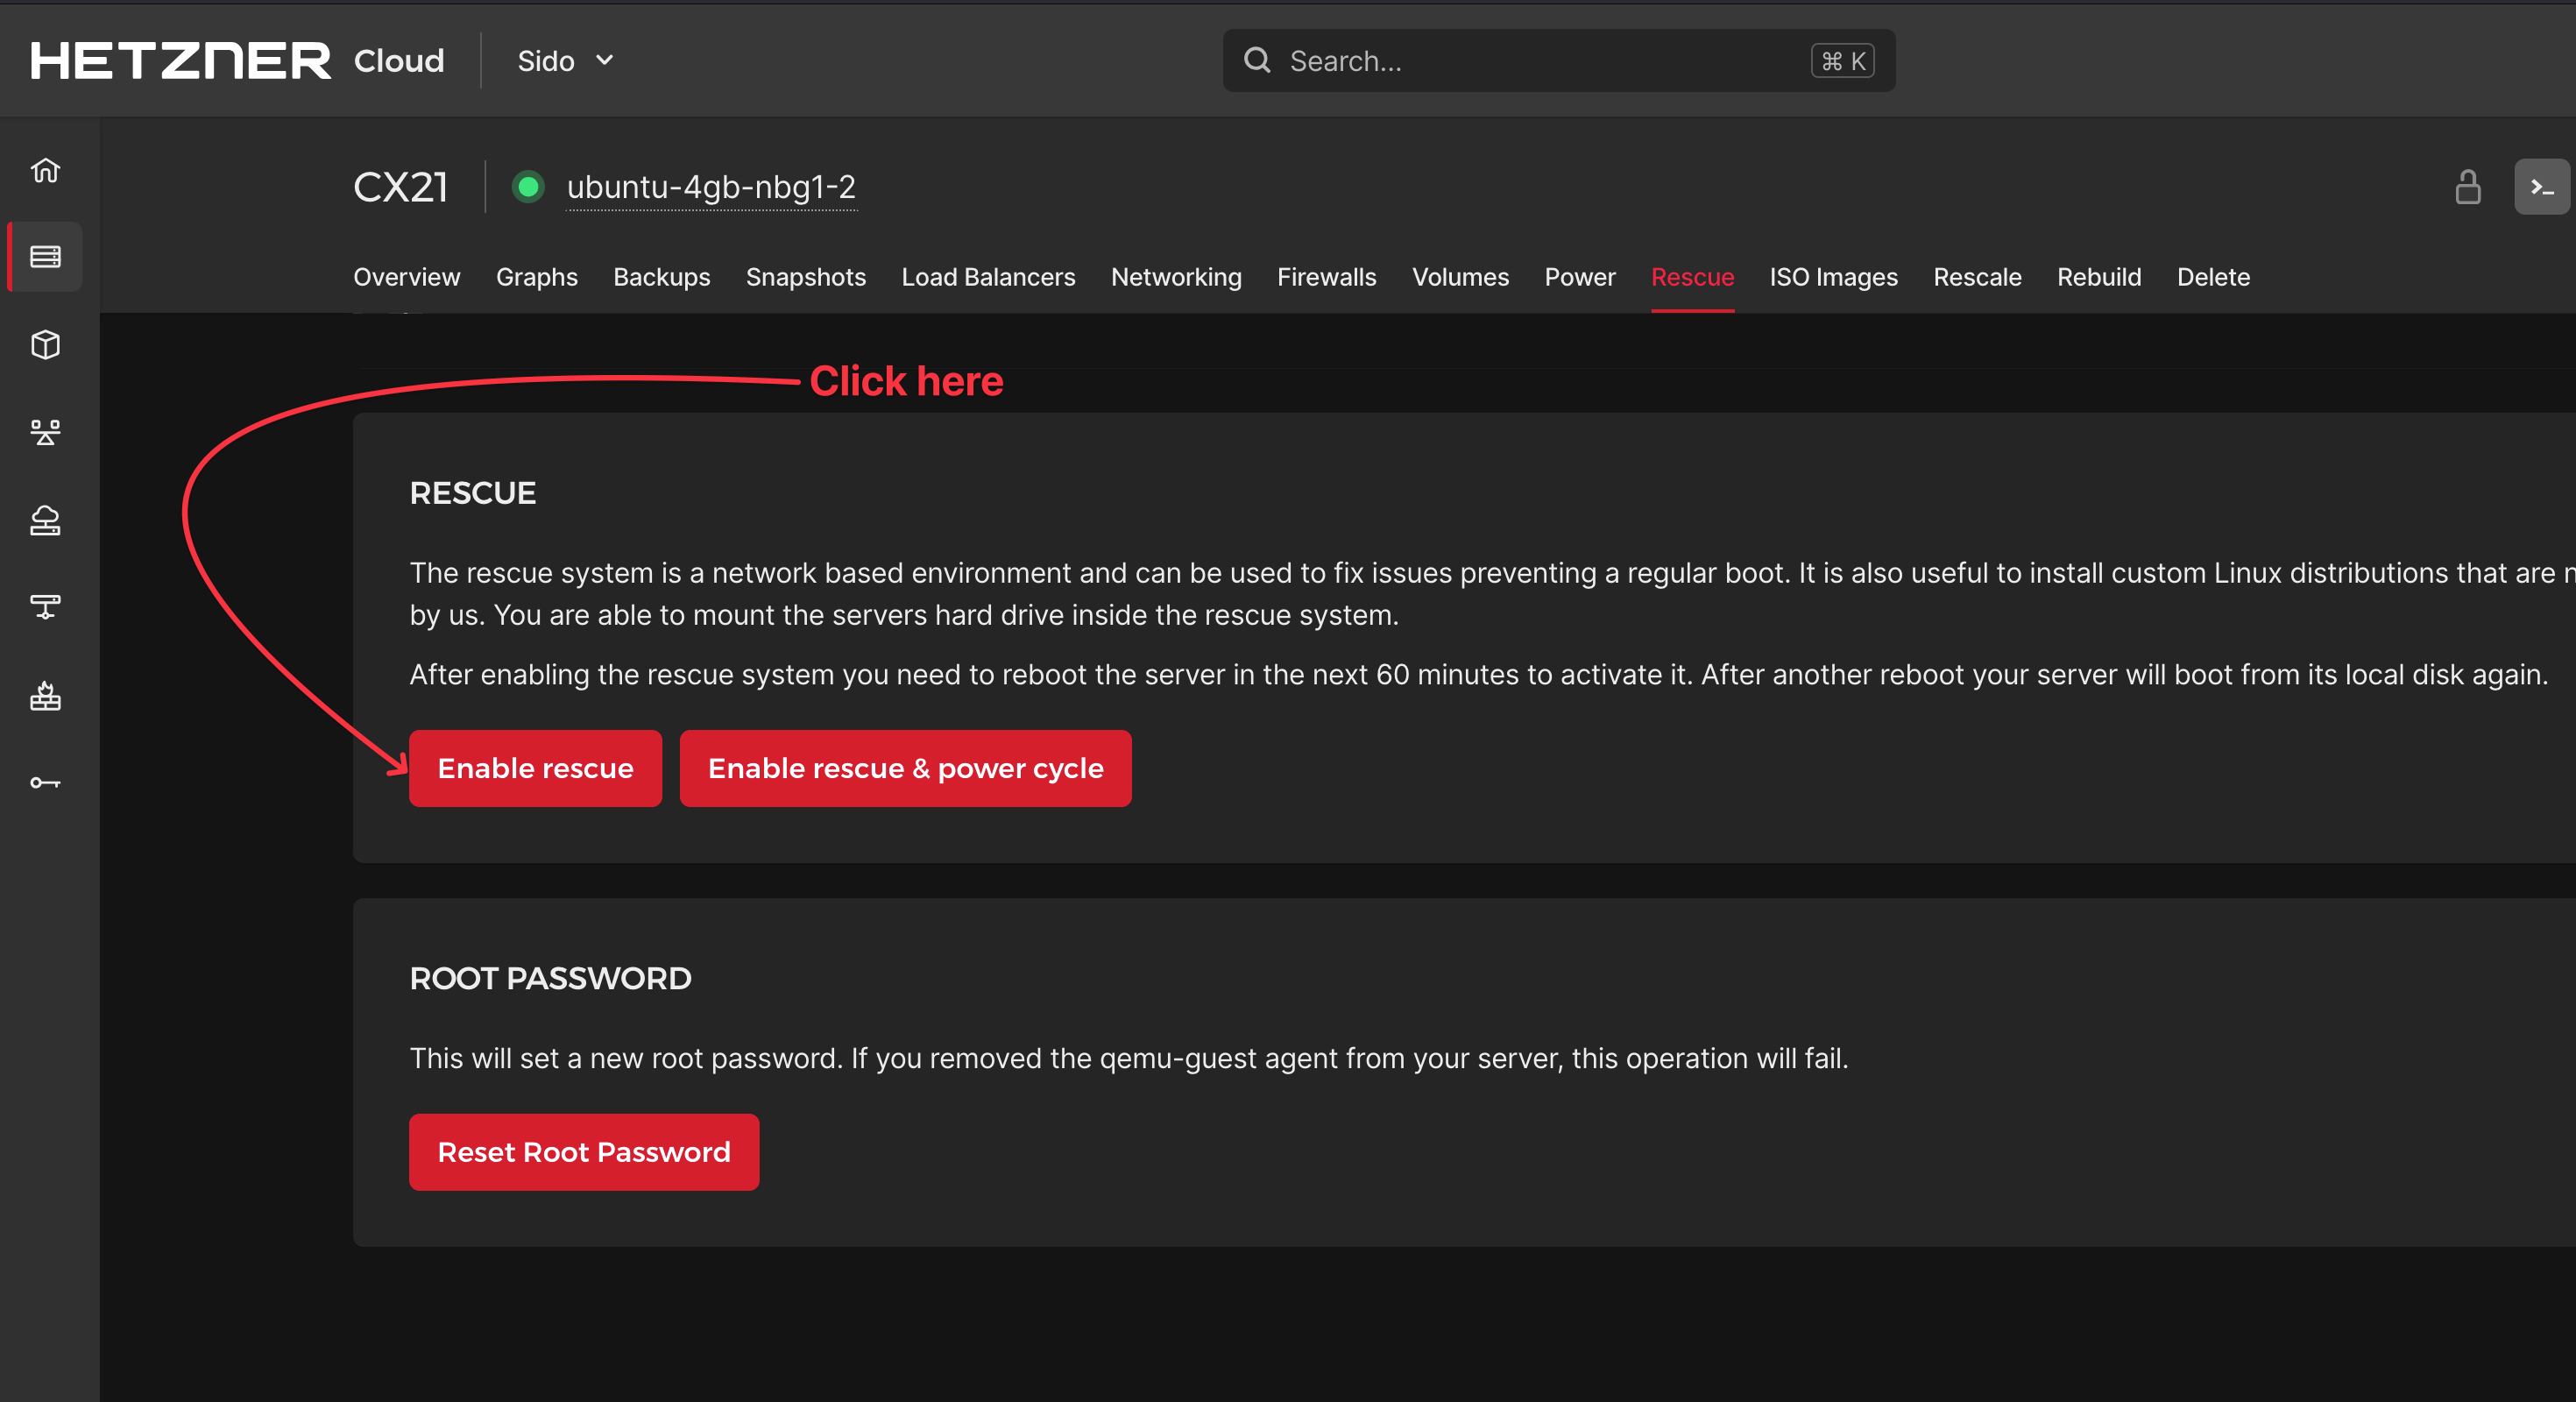The height and width of the screenshot is (1402, 2576).
Task: Click the Volumes sidebar icon
Action: (46, 345)
